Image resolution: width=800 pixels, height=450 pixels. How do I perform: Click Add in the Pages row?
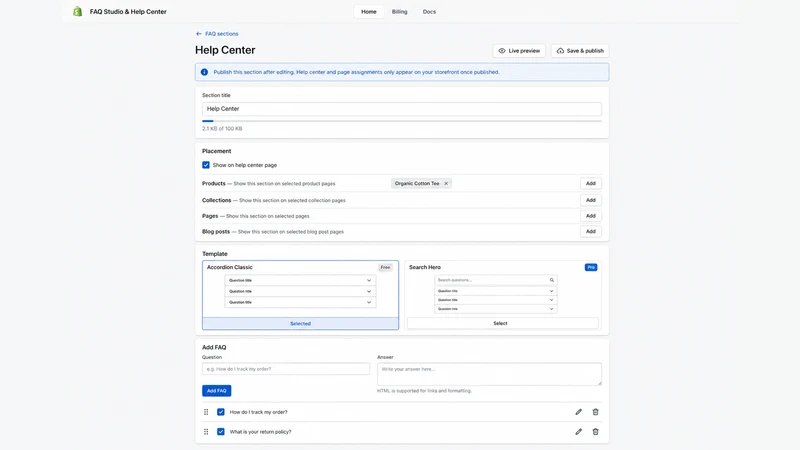(590, 216)
